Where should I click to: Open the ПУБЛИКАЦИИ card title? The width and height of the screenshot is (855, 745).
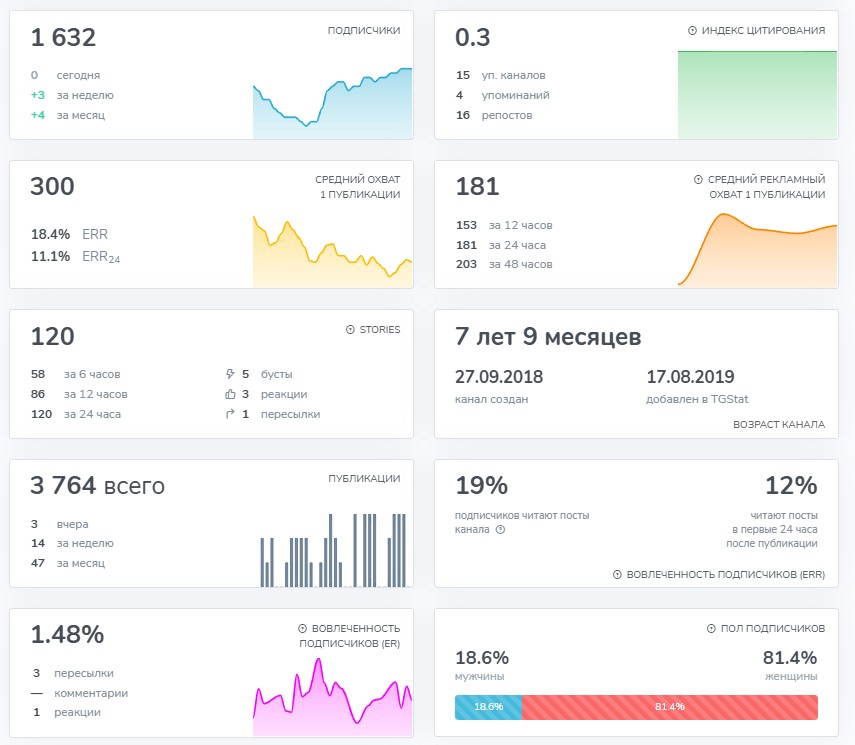tap(364, 478)
